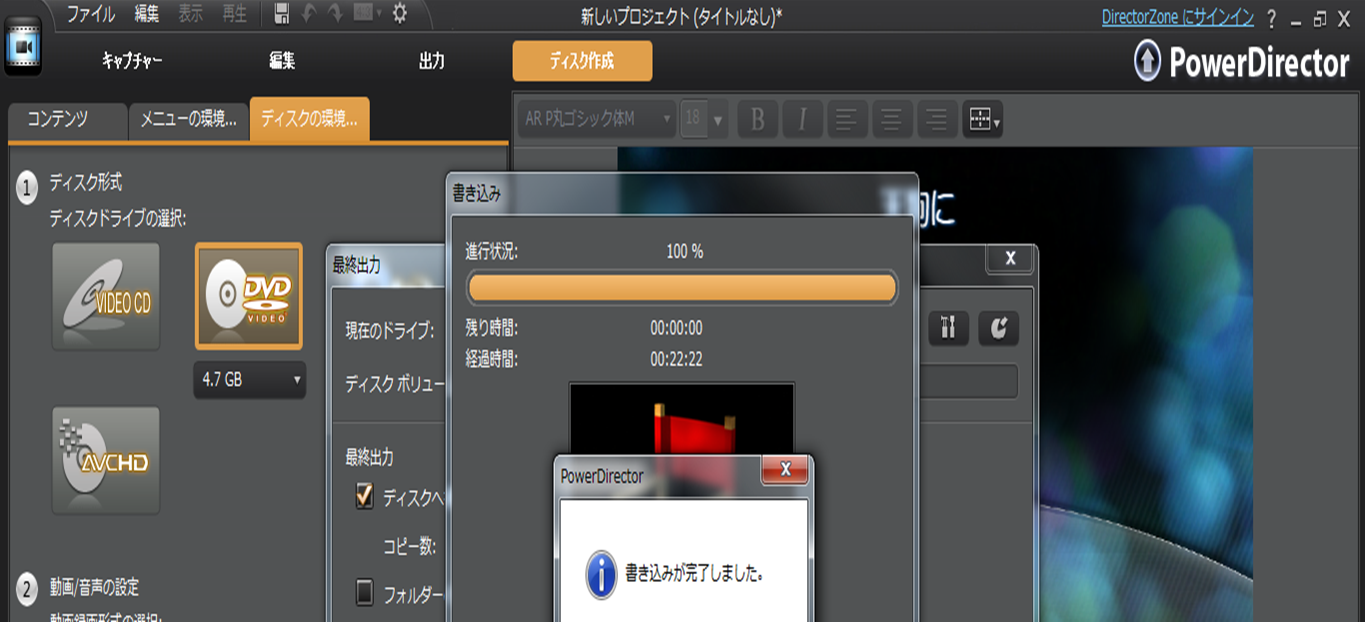This screenshot has width=1365, height=622.
Task: Toggle italic text formatting (I)
Action: [801, 120]
